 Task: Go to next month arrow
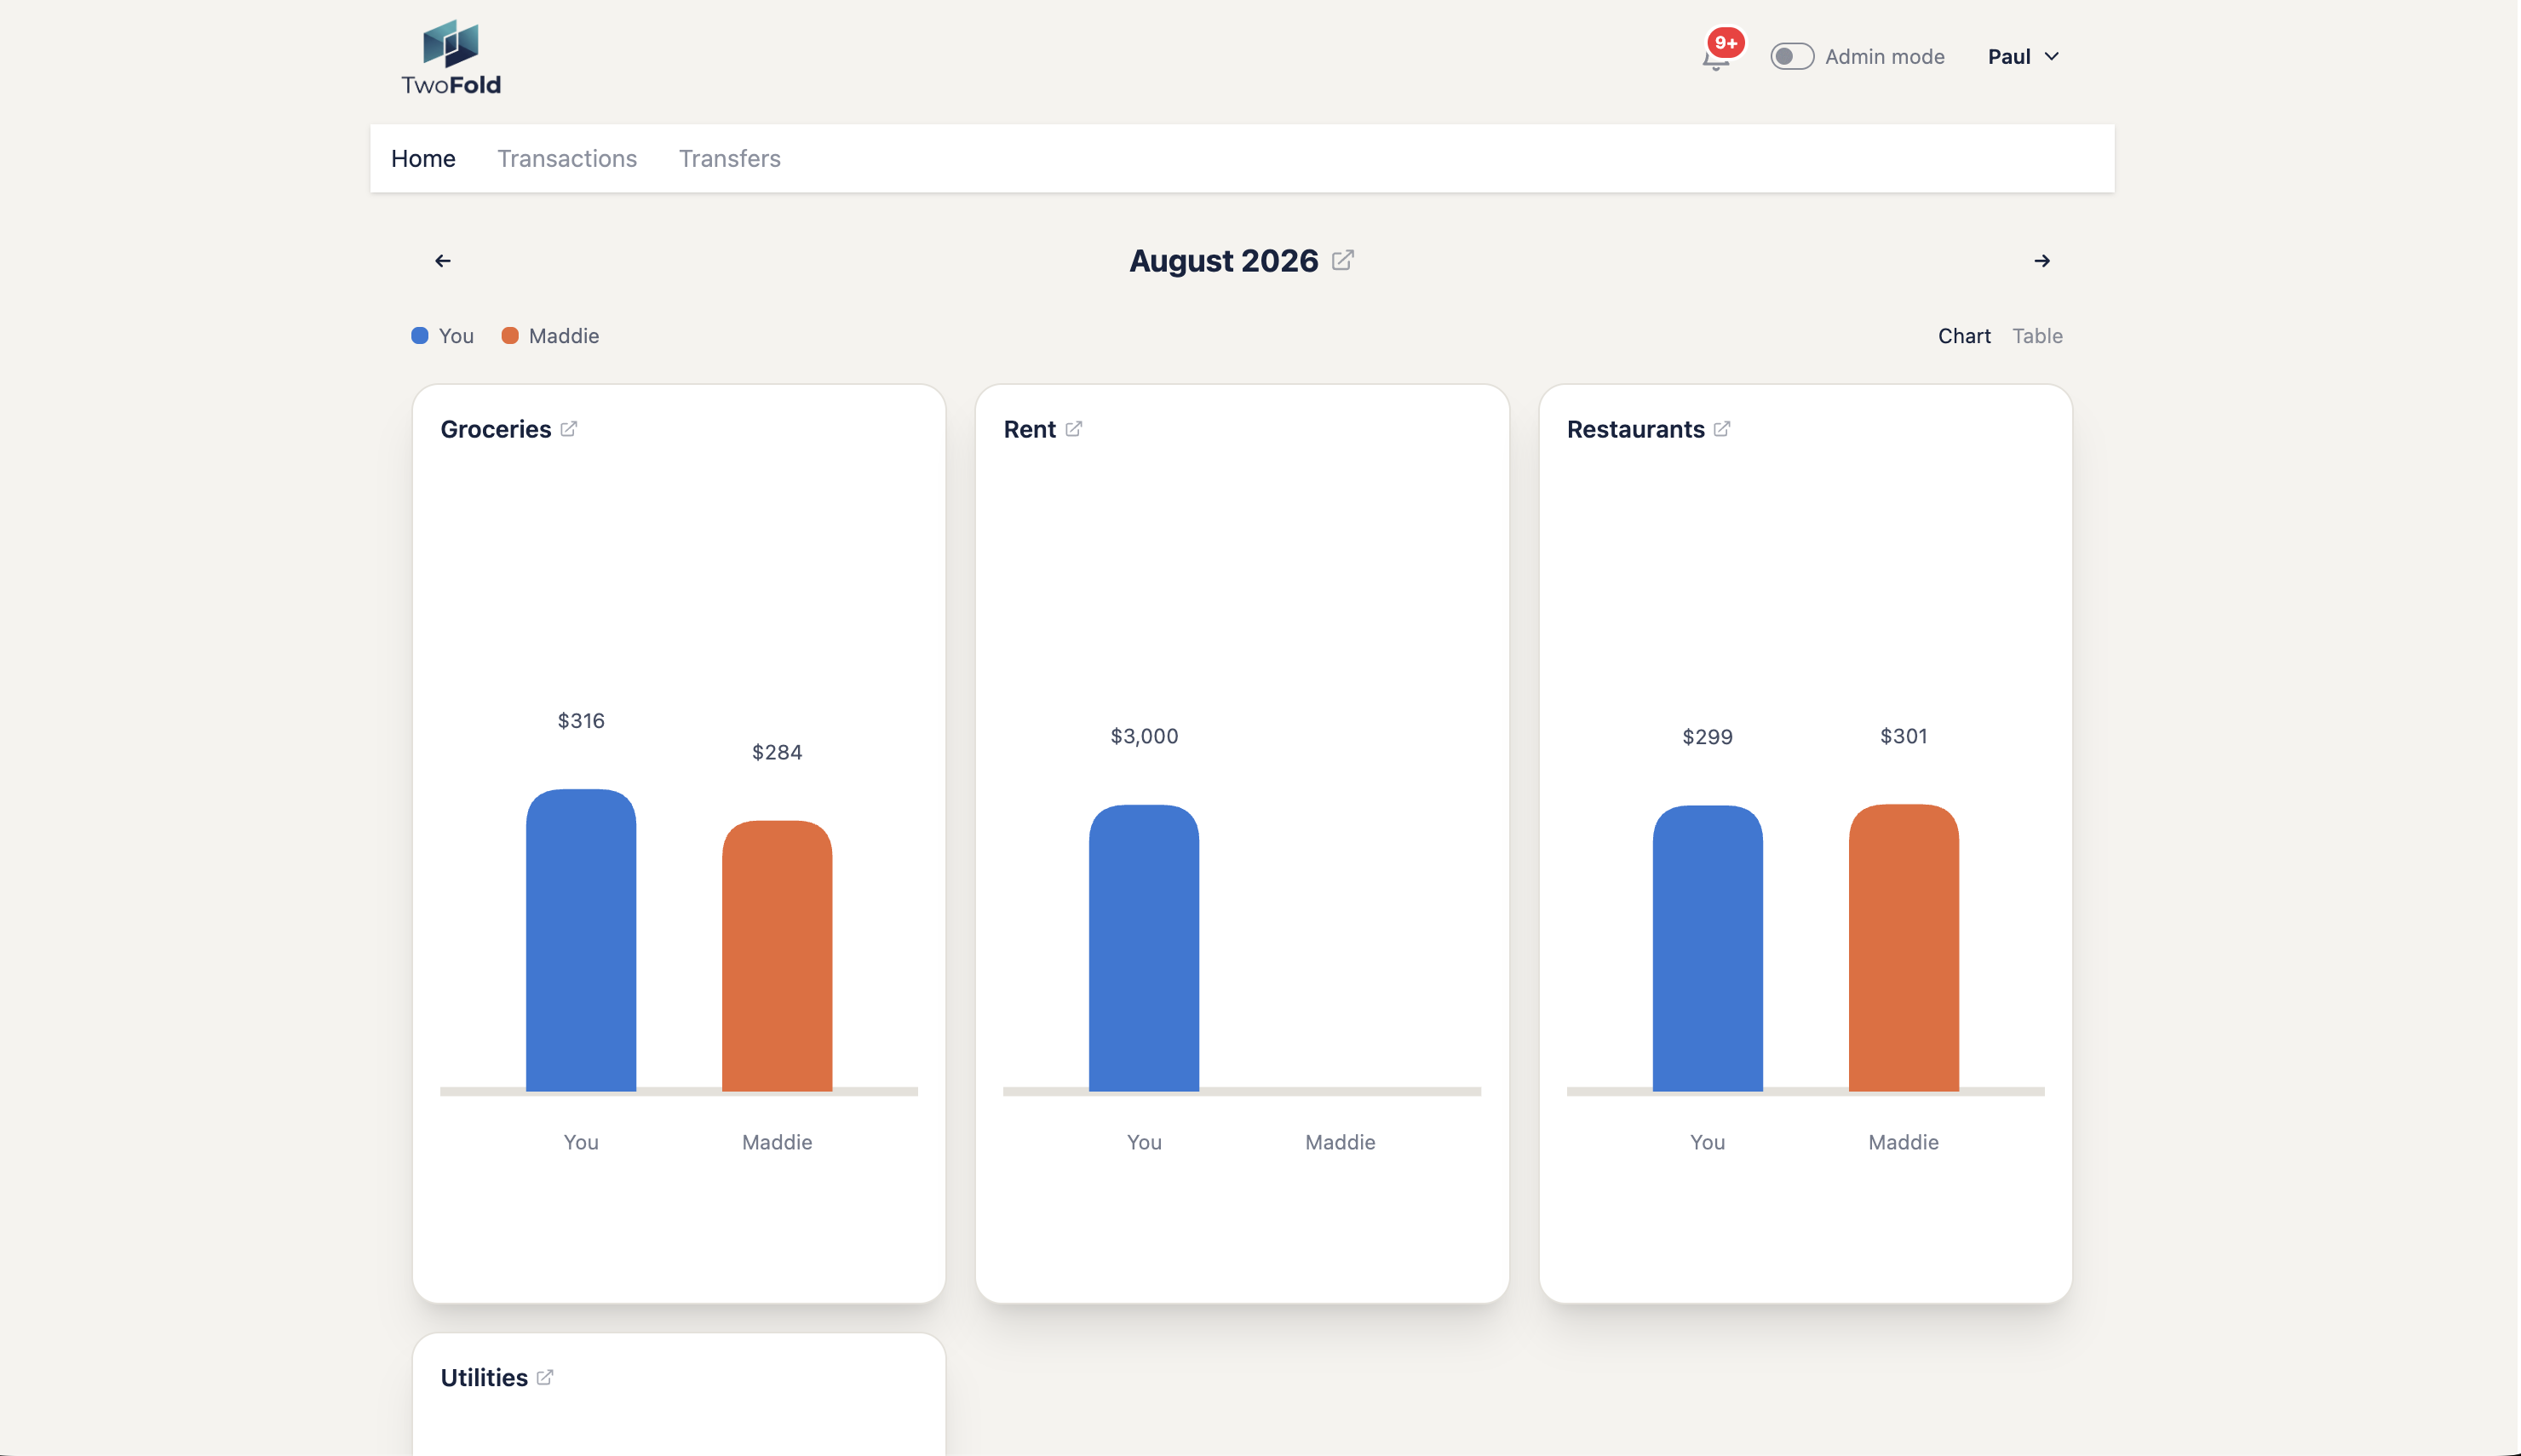coord(2042,261)
